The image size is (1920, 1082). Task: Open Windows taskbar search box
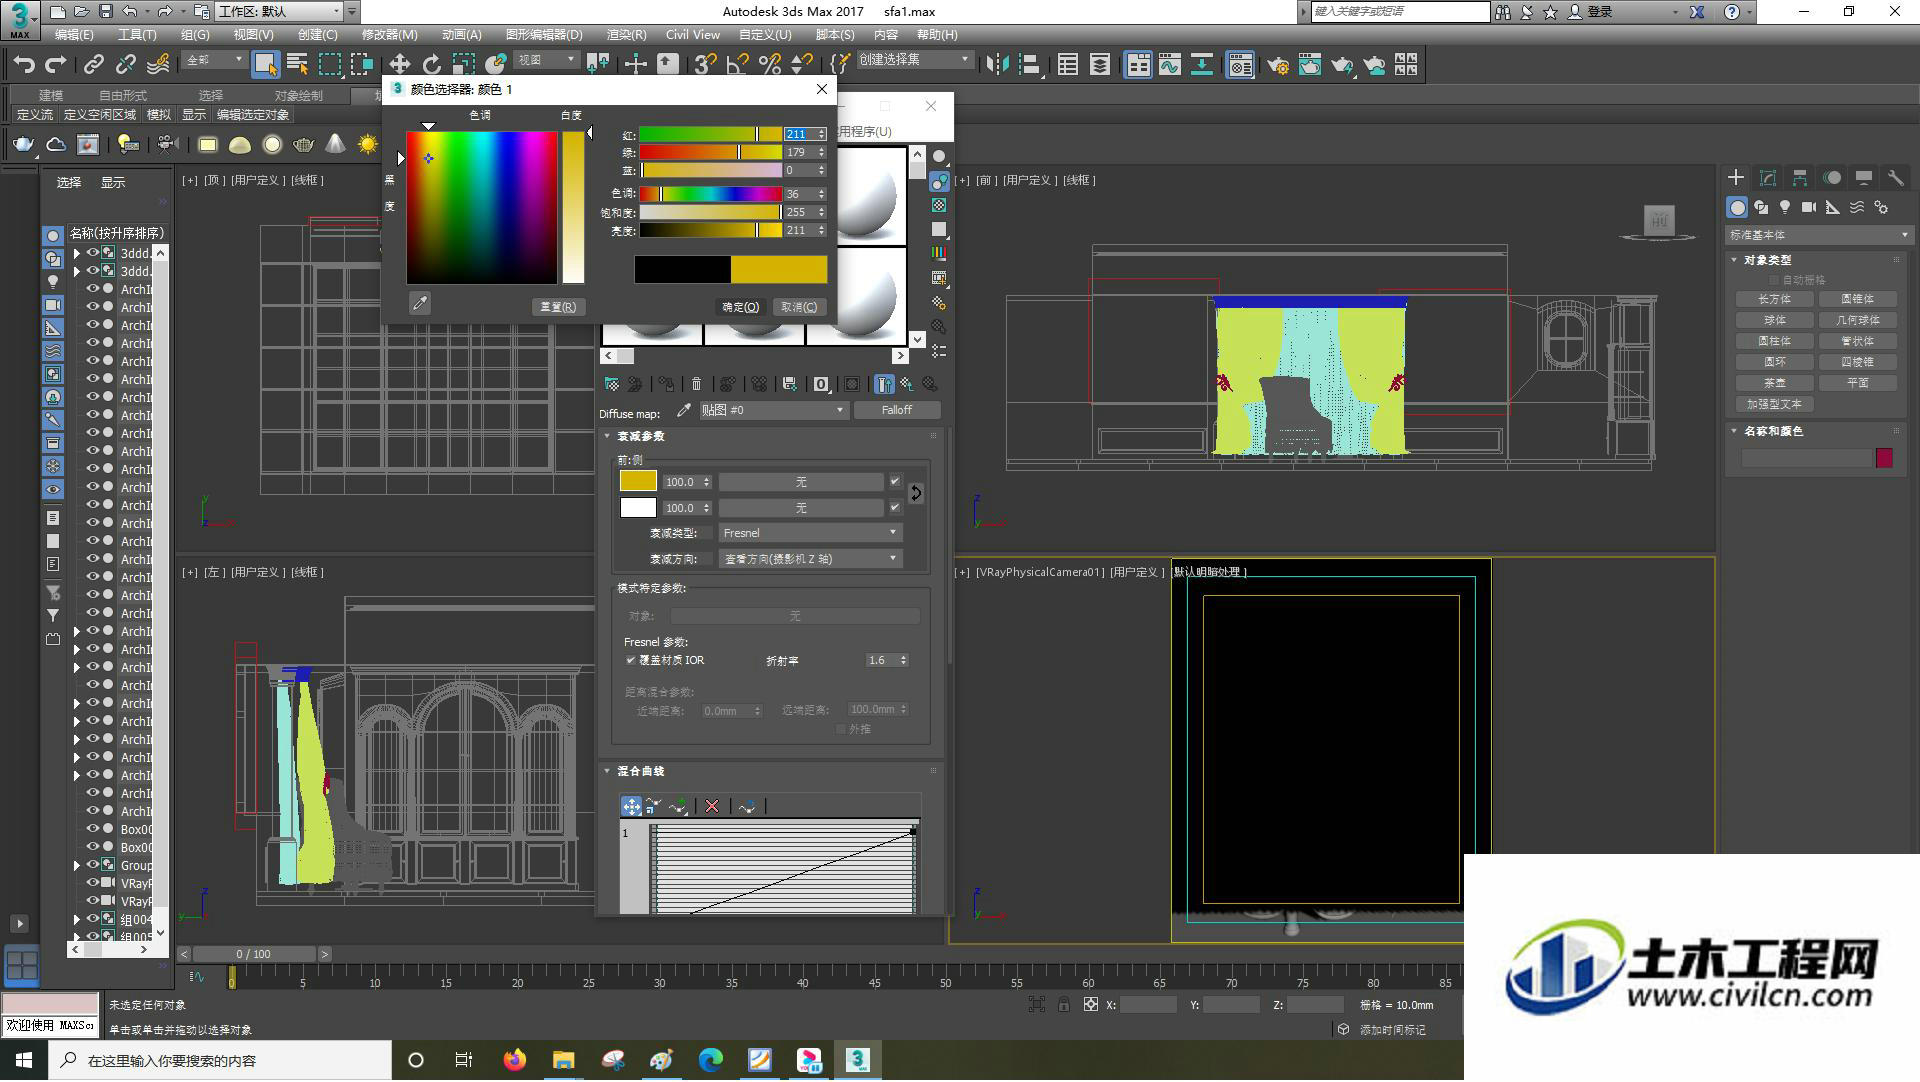[221, 1060]
